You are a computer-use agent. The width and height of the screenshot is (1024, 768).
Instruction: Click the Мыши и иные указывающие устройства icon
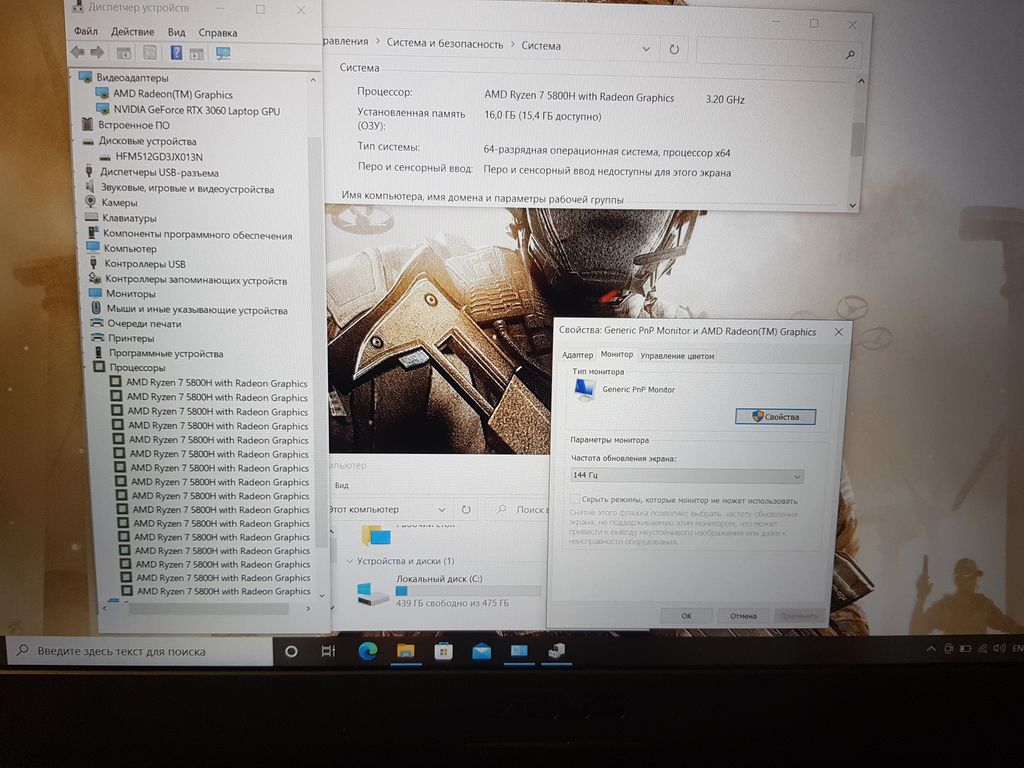click(96, 308)
